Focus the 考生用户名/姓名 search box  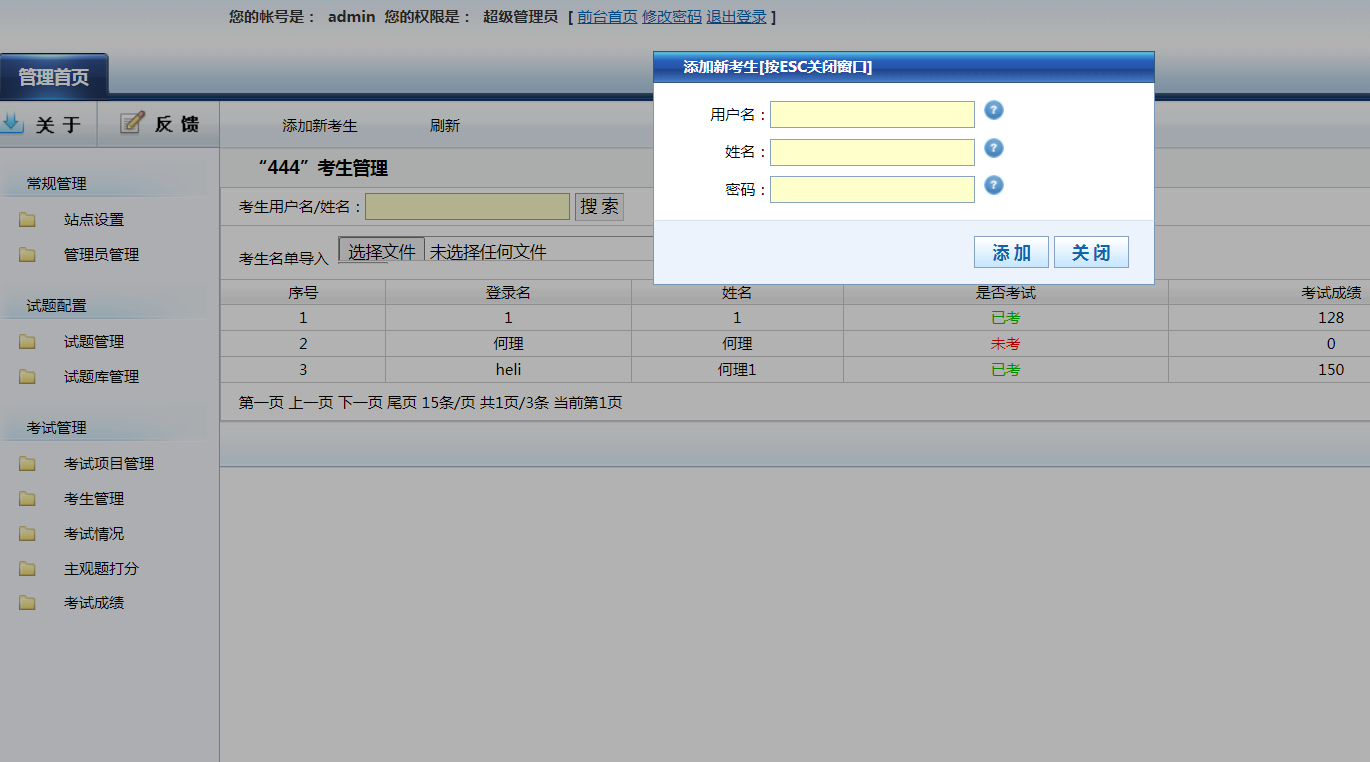click(x=467, y=207)
